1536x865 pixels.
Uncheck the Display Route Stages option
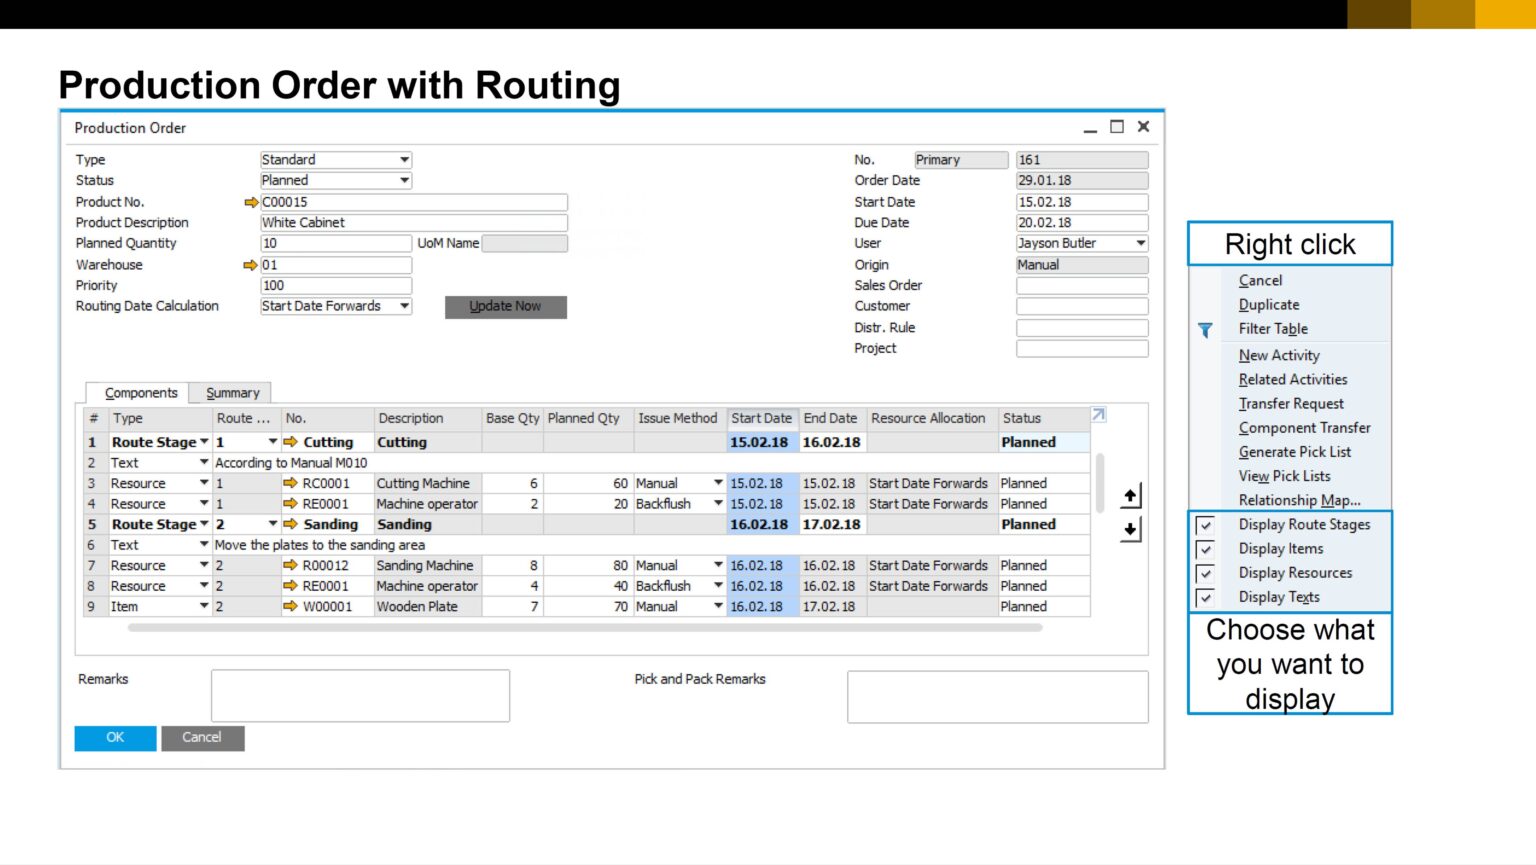[1206, 524]
